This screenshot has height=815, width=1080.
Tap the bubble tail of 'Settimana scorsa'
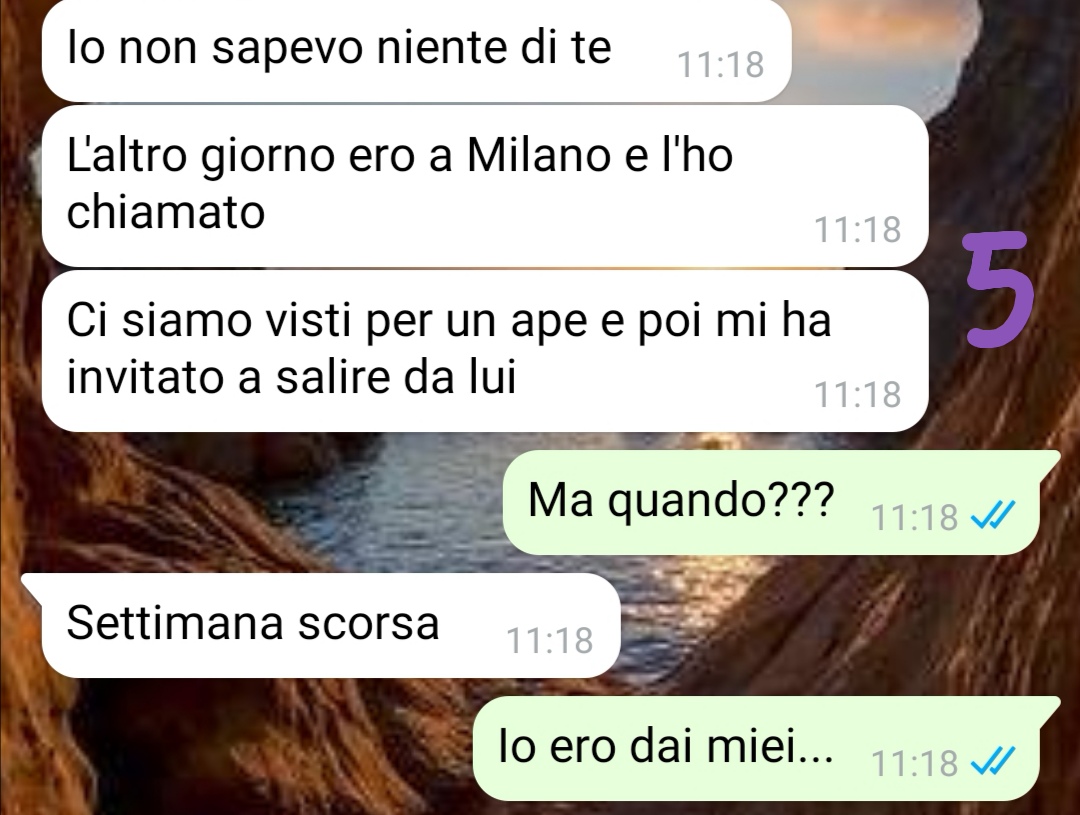click(33, 584)
